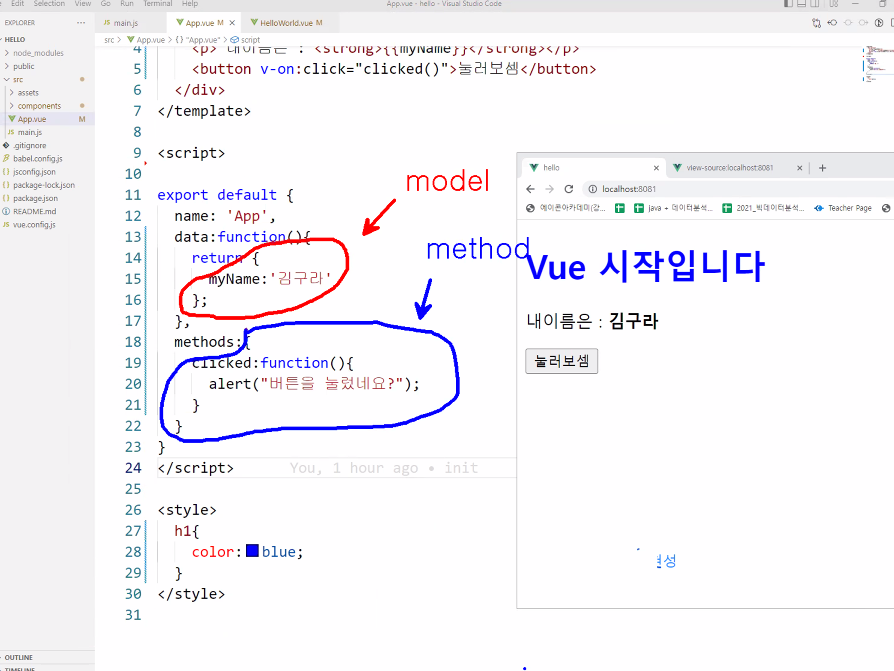This screenshot has width=894, height=671.
Task: Open the Teacher Page bookmark
Action: [x=843, y=208]
